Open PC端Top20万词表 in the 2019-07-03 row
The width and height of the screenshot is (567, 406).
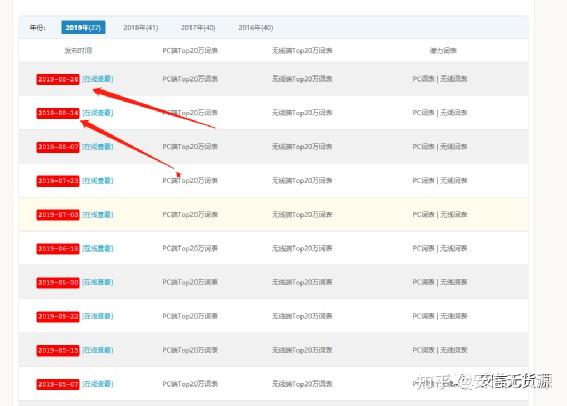(190, 214)
